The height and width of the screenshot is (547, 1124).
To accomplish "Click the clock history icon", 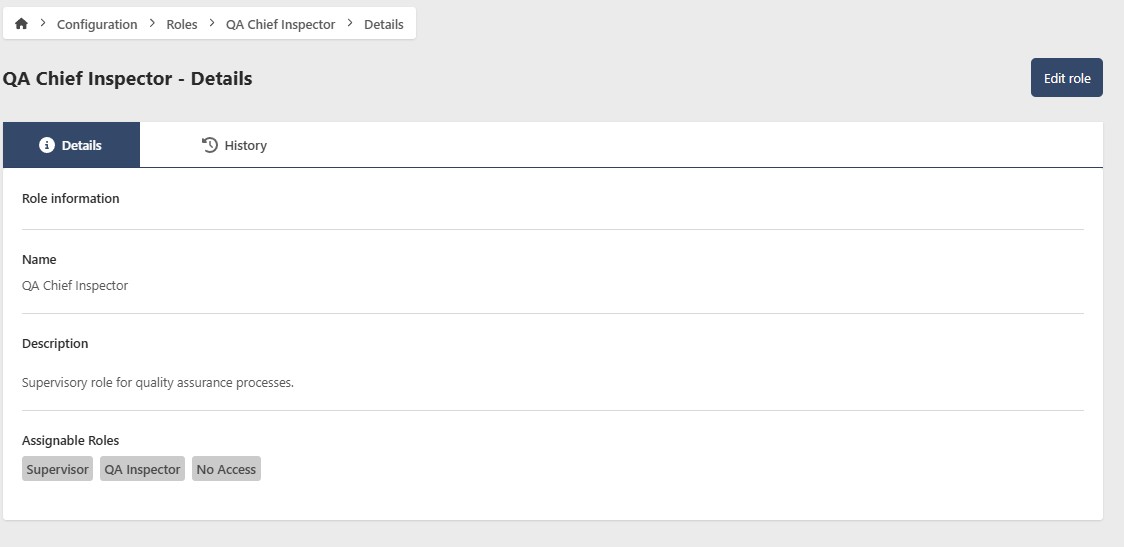I will click(x=210, y=145).
